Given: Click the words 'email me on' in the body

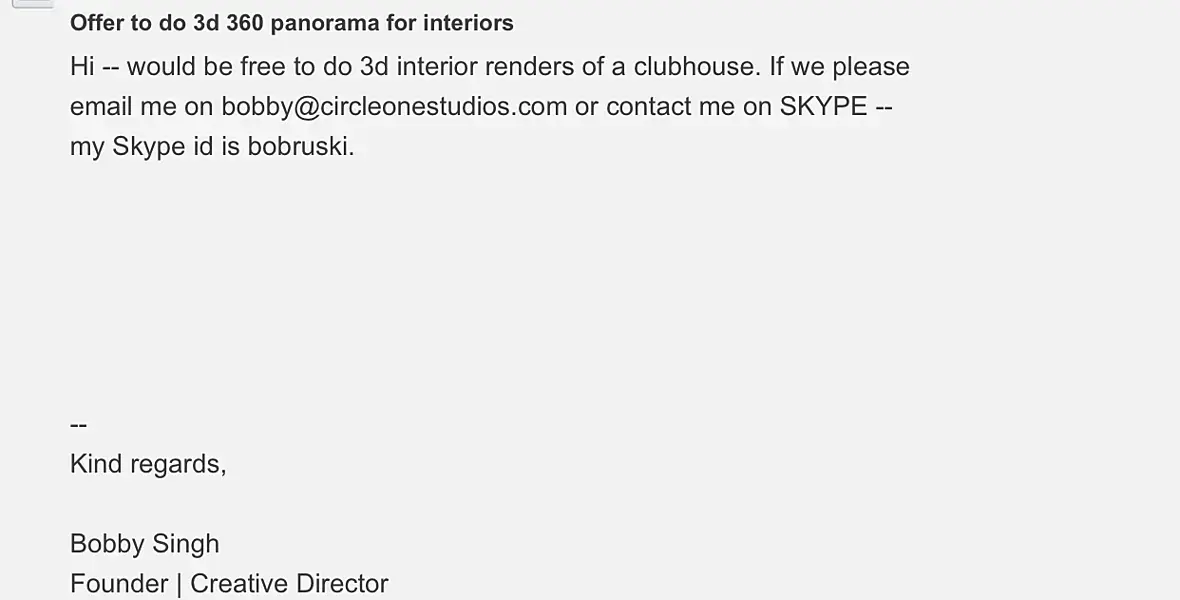Looking at the screenshot, I should (141, 107).
